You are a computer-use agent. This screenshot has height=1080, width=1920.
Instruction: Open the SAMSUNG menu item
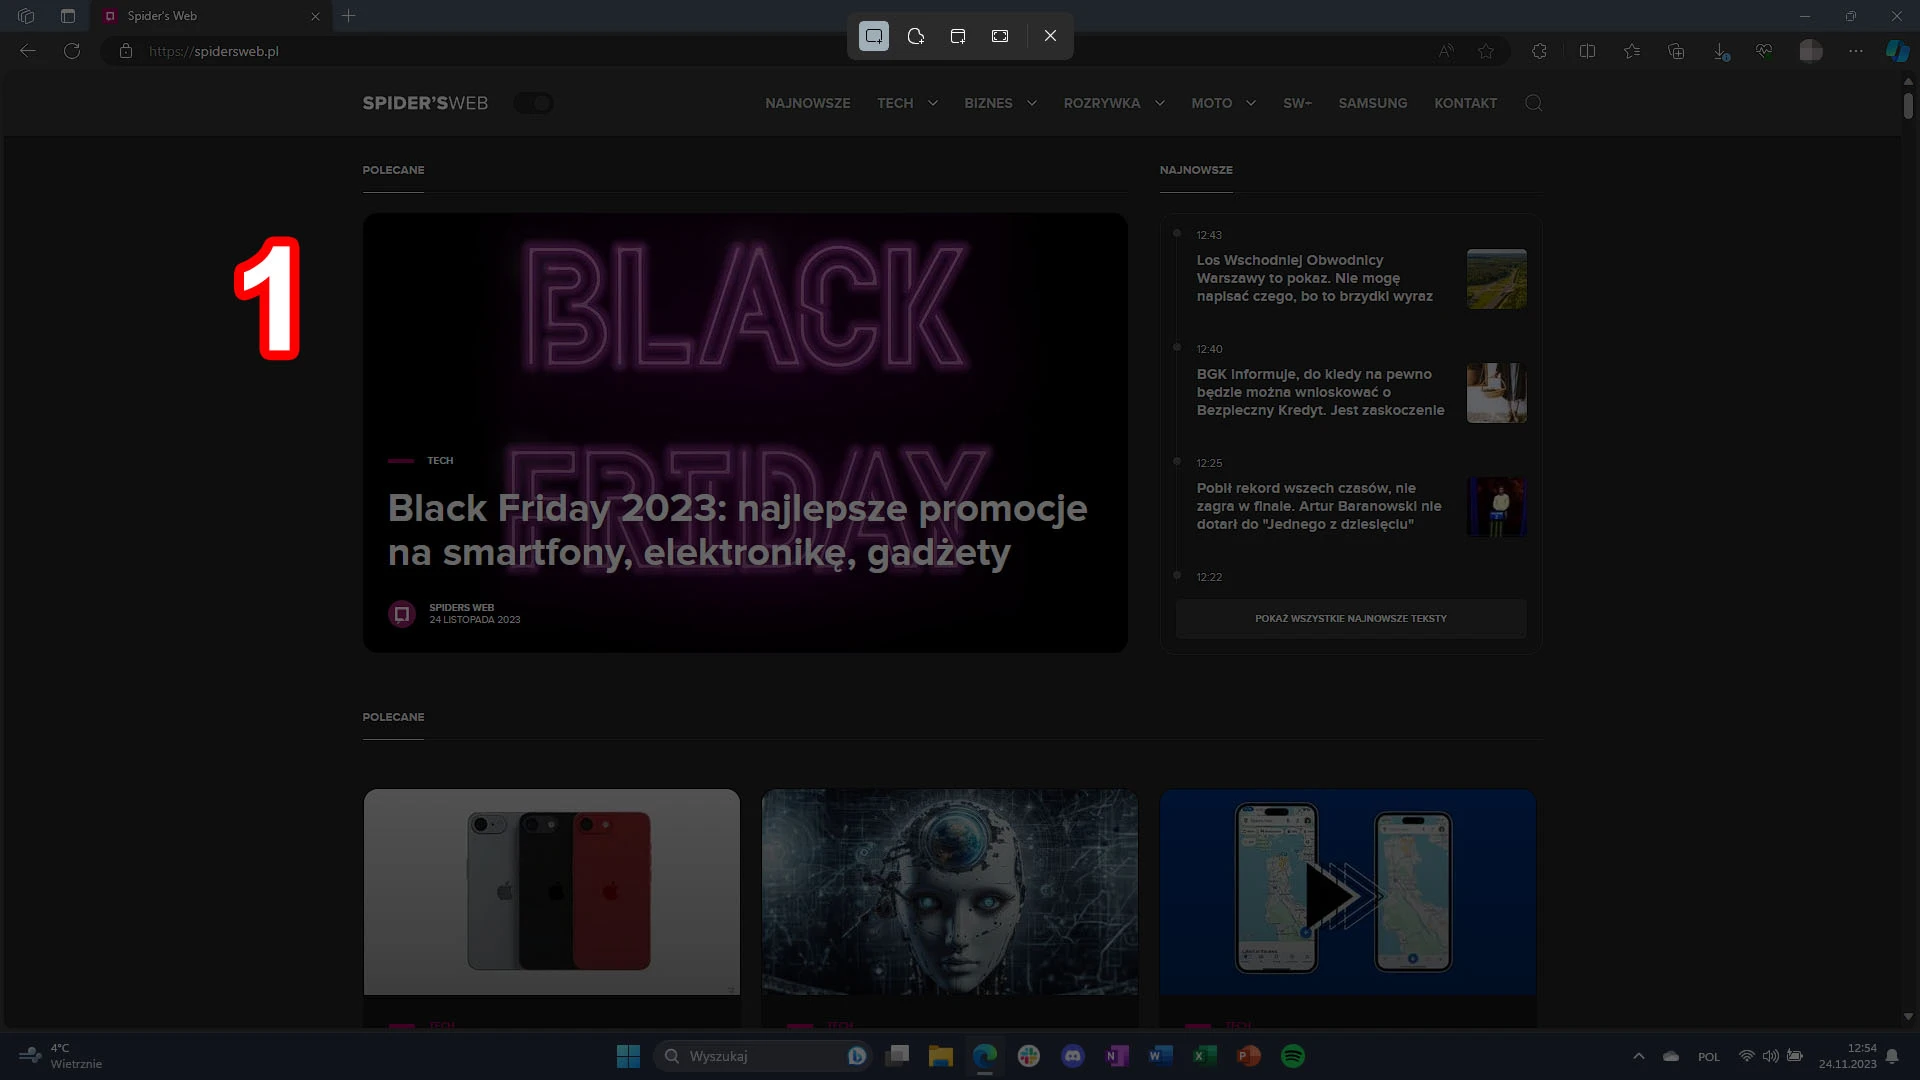coord(1373,103)
